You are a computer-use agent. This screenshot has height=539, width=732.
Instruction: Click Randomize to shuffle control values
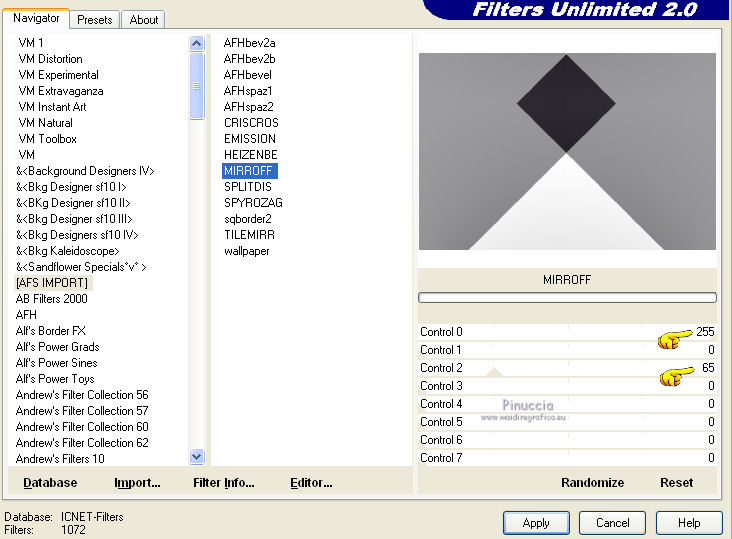click(592, 483)
